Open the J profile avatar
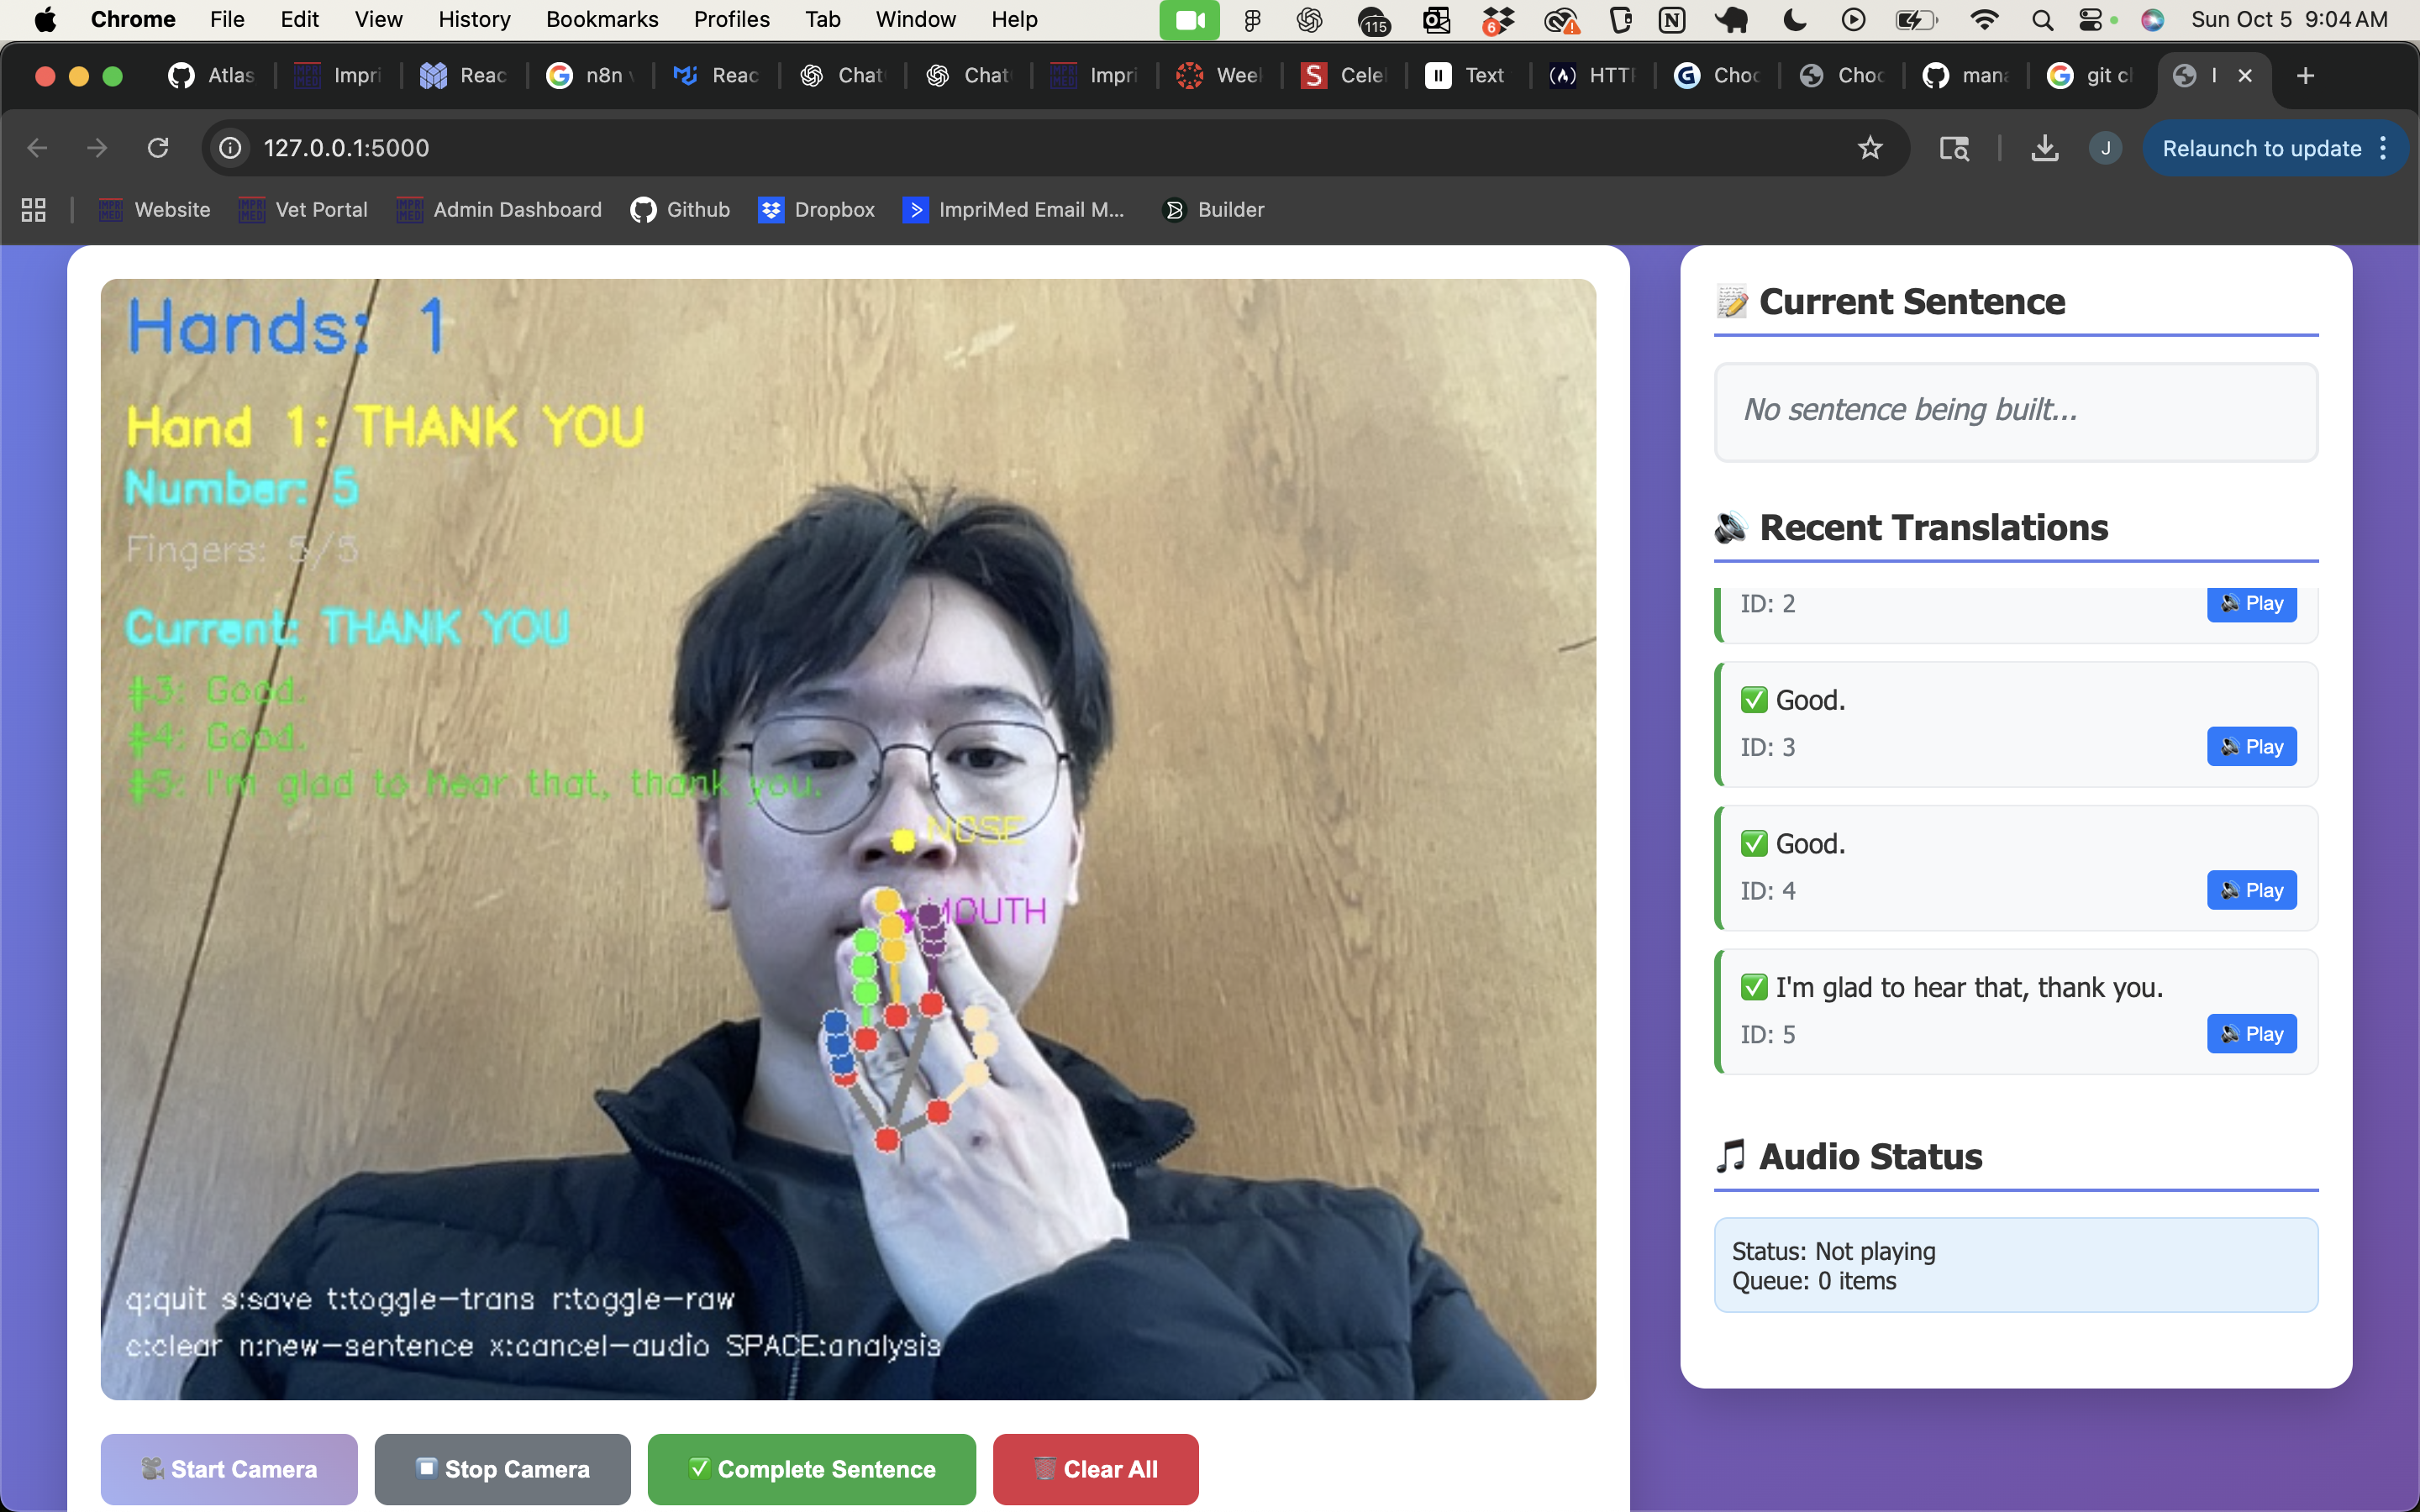Screen dimensions: 2420x1512 (2105, 148)
